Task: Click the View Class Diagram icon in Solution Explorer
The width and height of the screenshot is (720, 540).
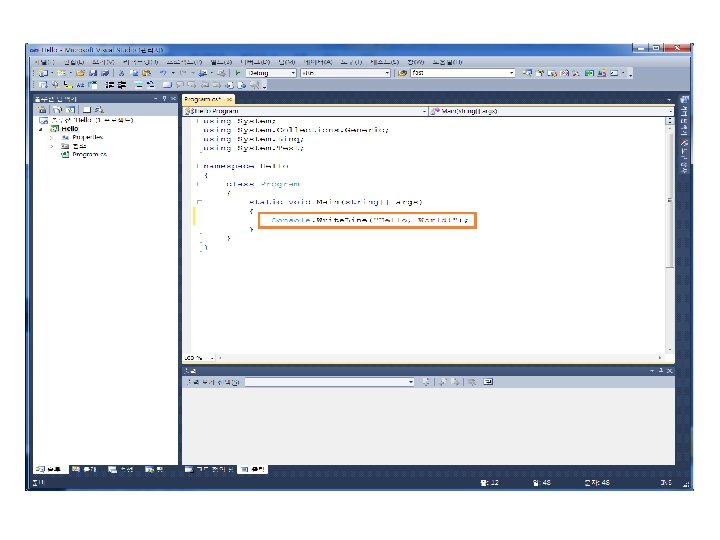Action: [99, 110]
